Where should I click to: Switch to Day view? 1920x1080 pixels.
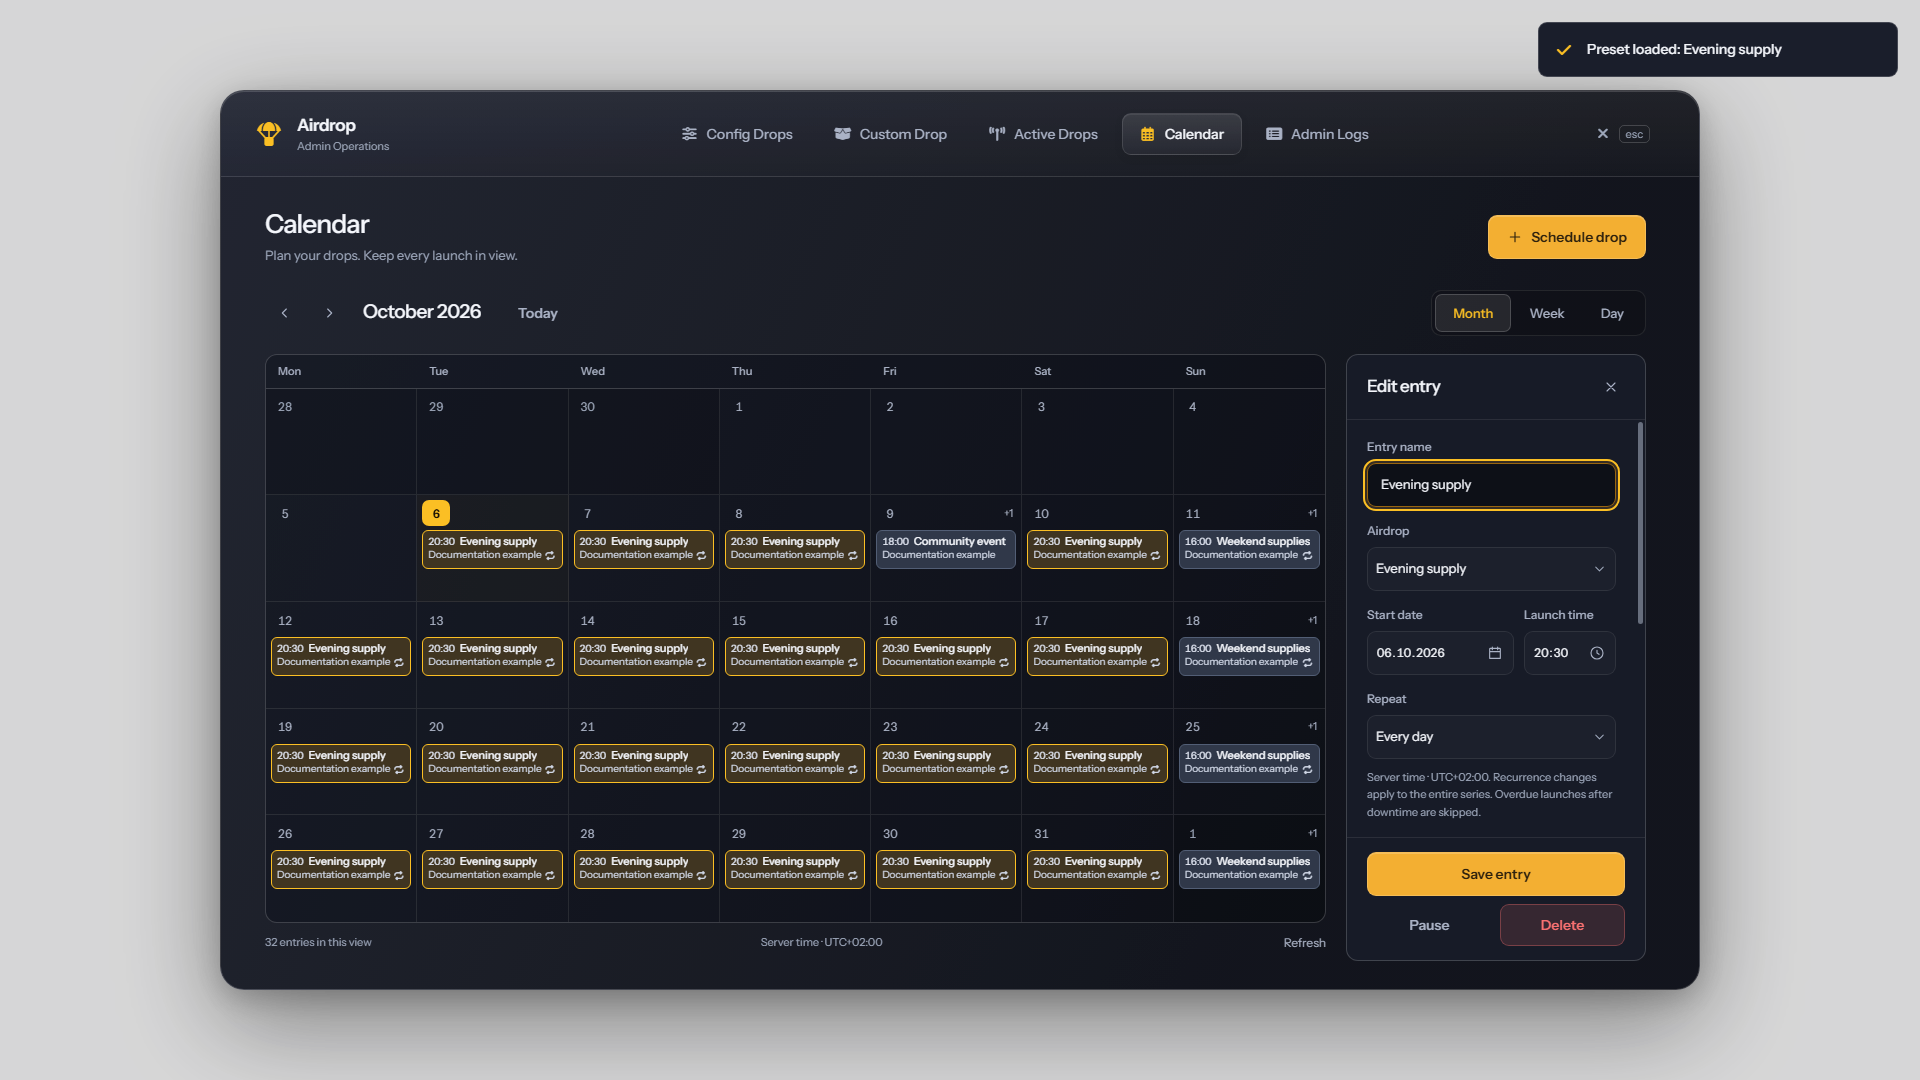pos(1611,313)
